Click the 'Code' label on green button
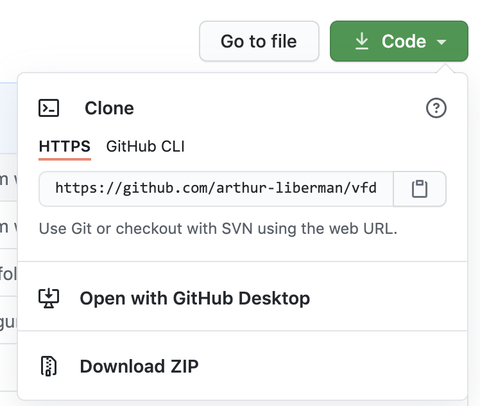The image size is (480, 406). (x=404, y=41)
